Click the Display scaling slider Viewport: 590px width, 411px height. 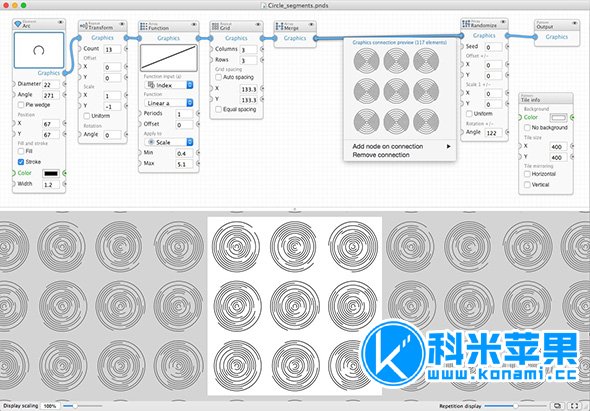coord(83,406)
